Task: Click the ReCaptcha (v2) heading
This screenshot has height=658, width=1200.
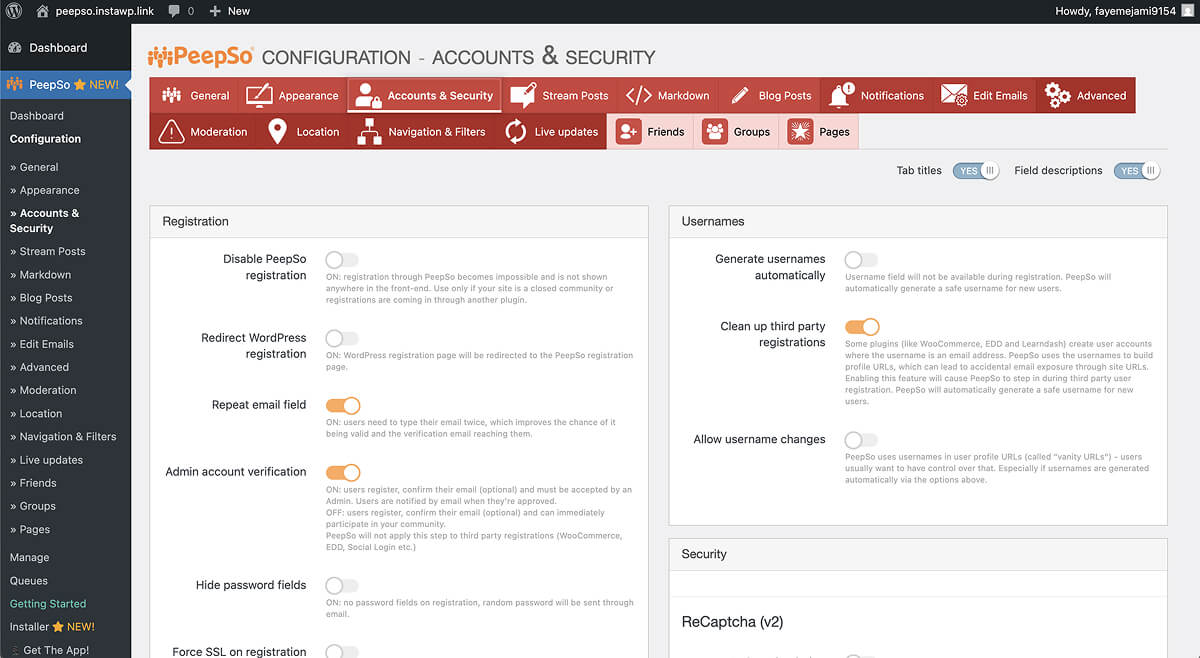Action: point(732,622)
